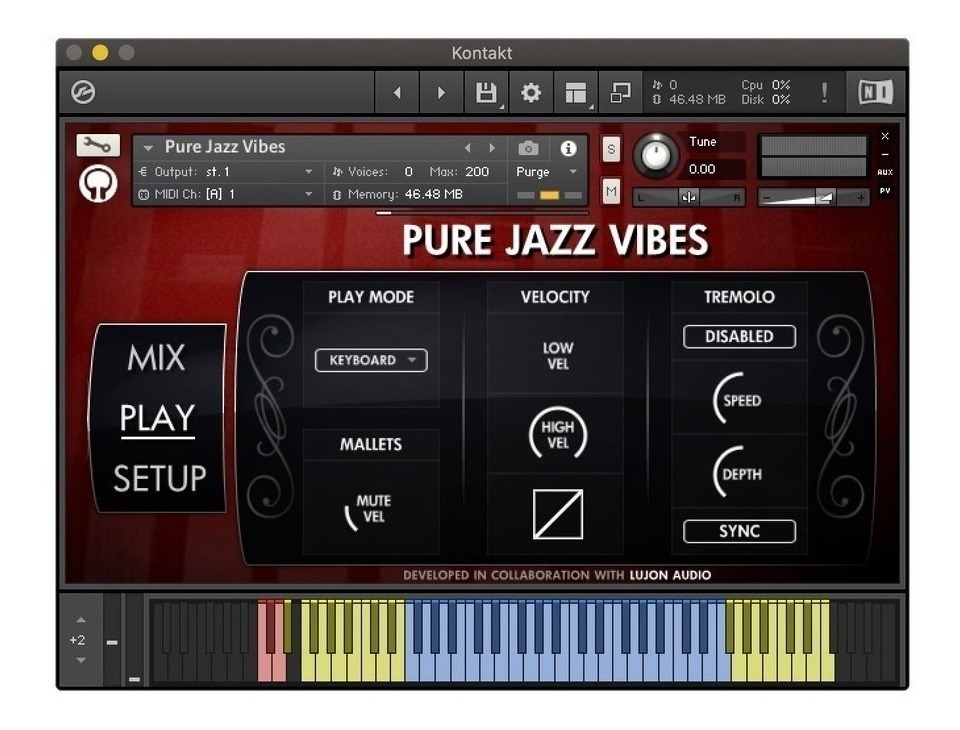960x730 pixels.
Task: Click the minimize view windows icon
Action: pyautogui.click(x=620, y=93)
